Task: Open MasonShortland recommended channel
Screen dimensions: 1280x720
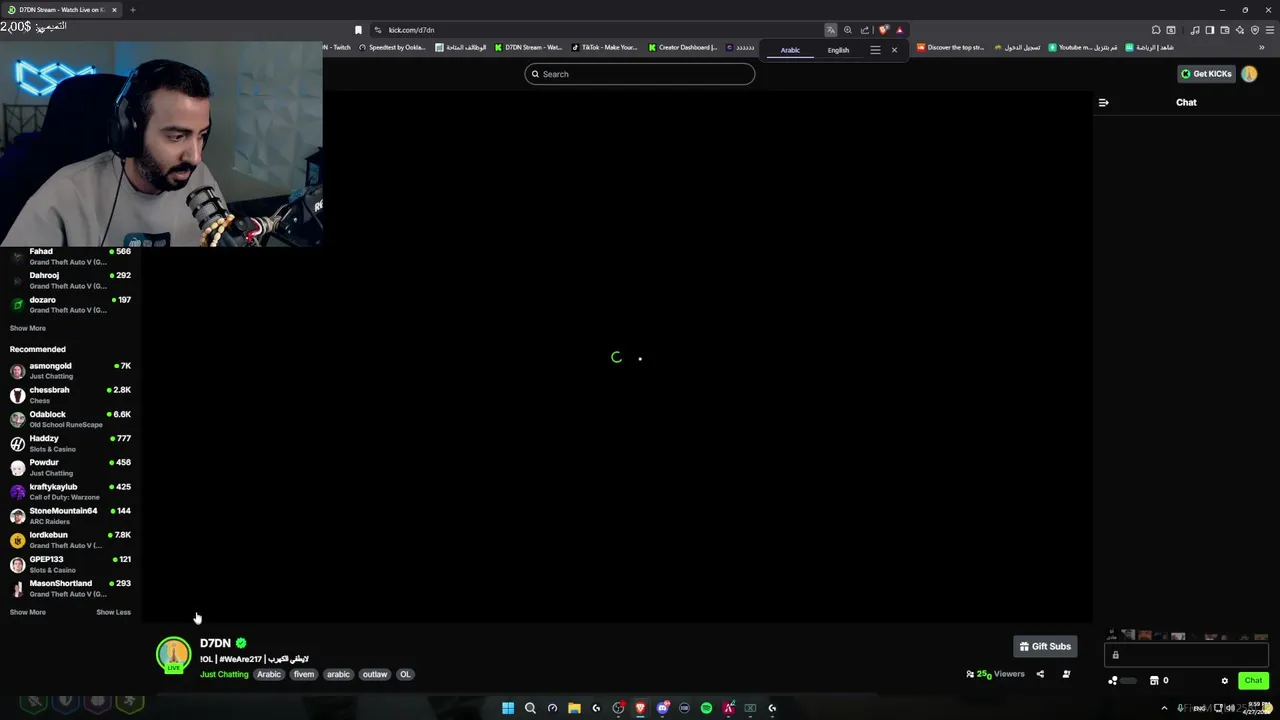Action: coord(70,588)
